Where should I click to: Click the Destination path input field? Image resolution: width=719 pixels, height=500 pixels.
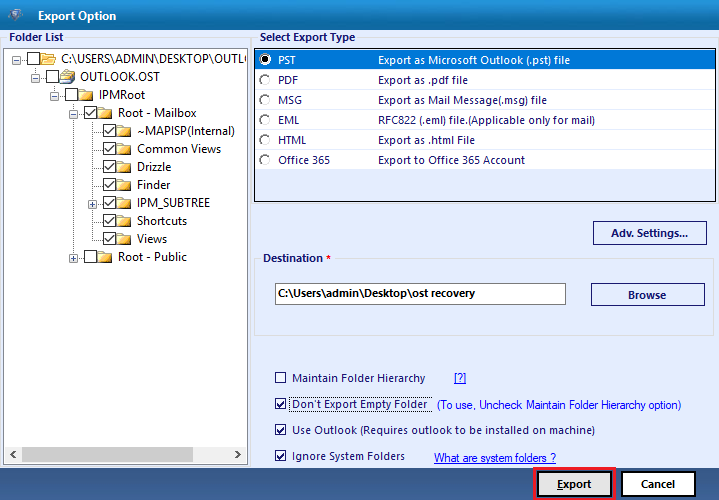[x=419, y=294]
